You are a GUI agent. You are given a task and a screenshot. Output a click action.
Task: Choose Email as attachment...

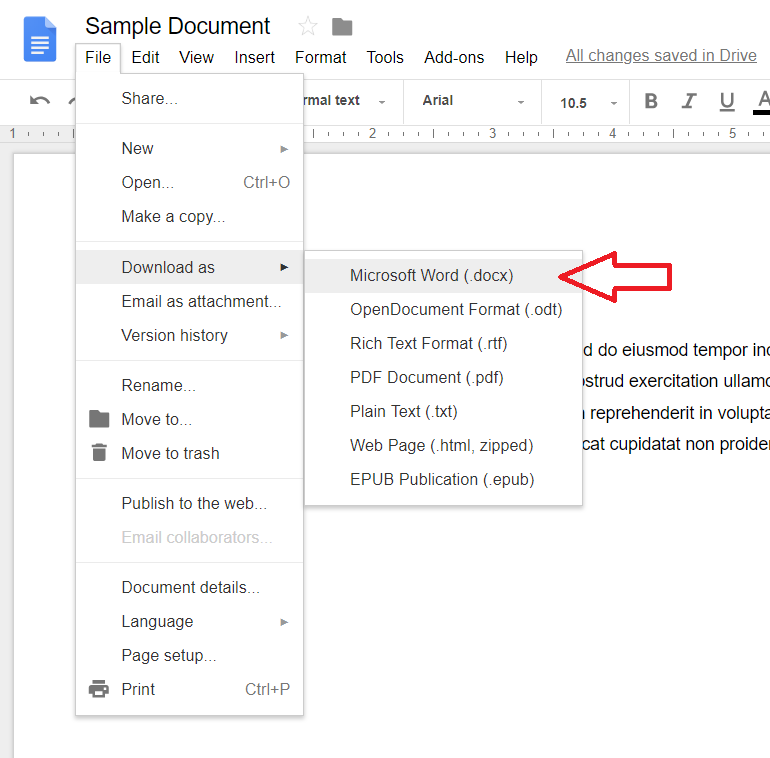coord(190,301)
